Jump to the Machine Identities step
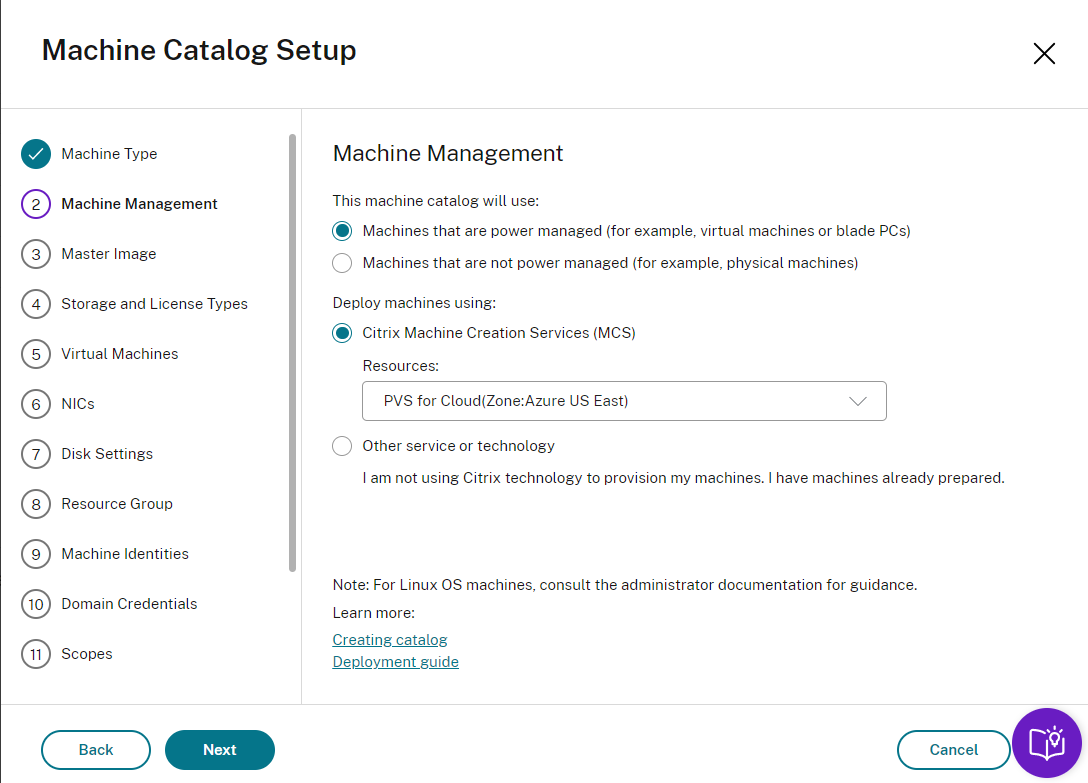 (125, 554)
